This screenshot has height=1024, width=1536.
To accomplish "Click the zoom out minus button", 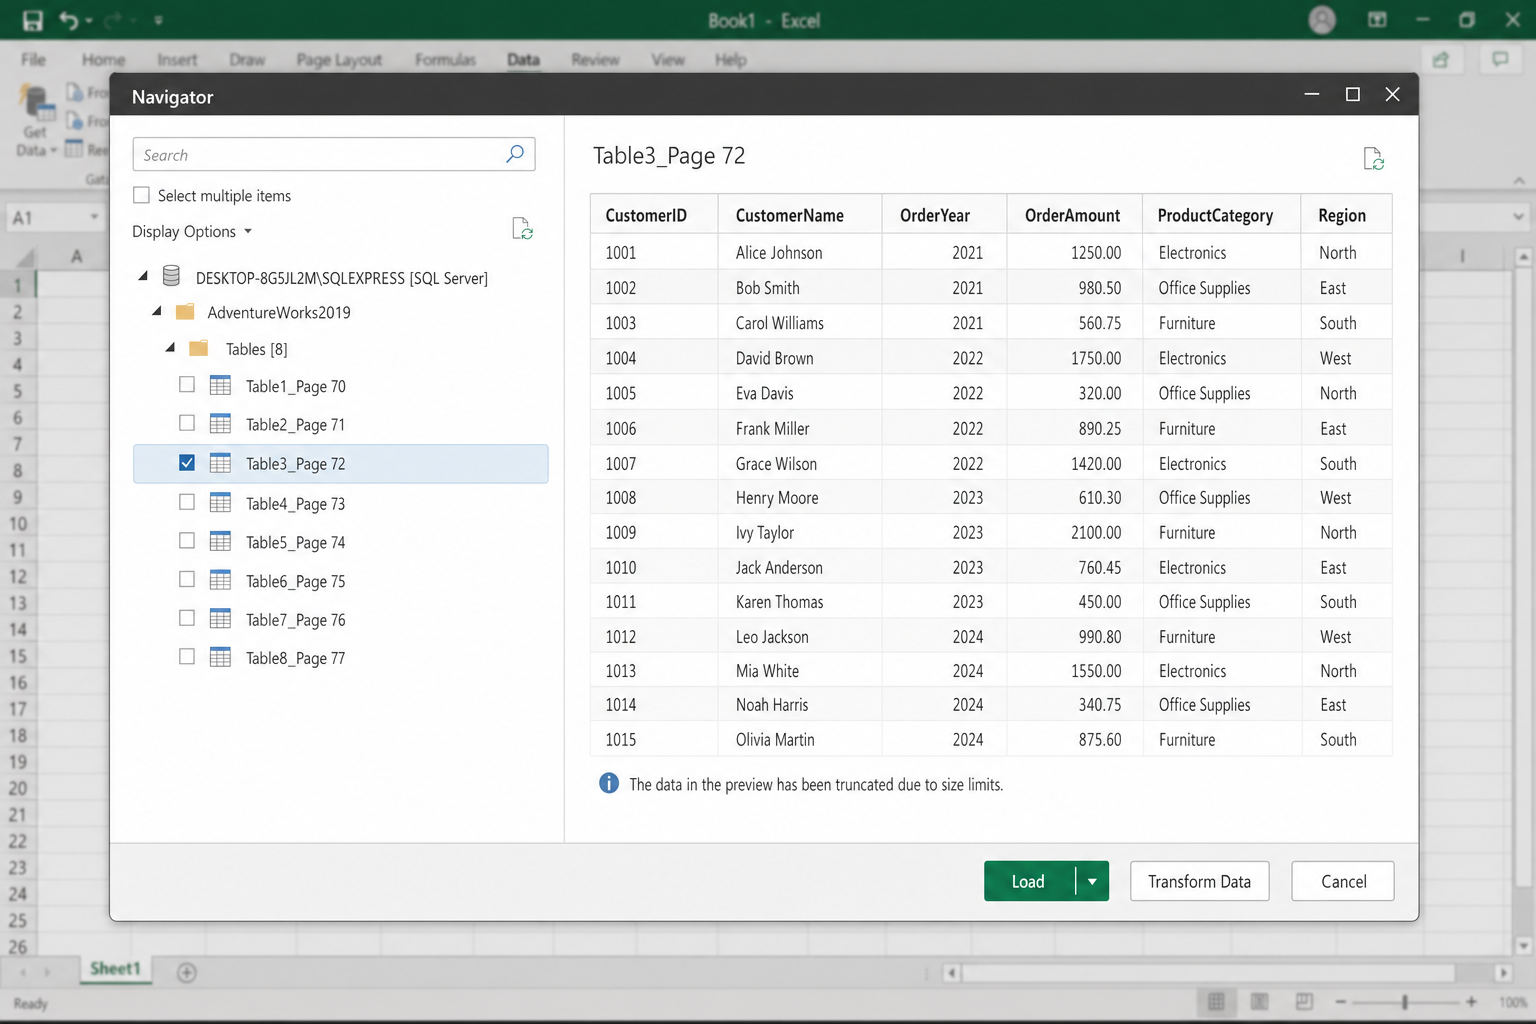I will [x=1340, y=1001].
